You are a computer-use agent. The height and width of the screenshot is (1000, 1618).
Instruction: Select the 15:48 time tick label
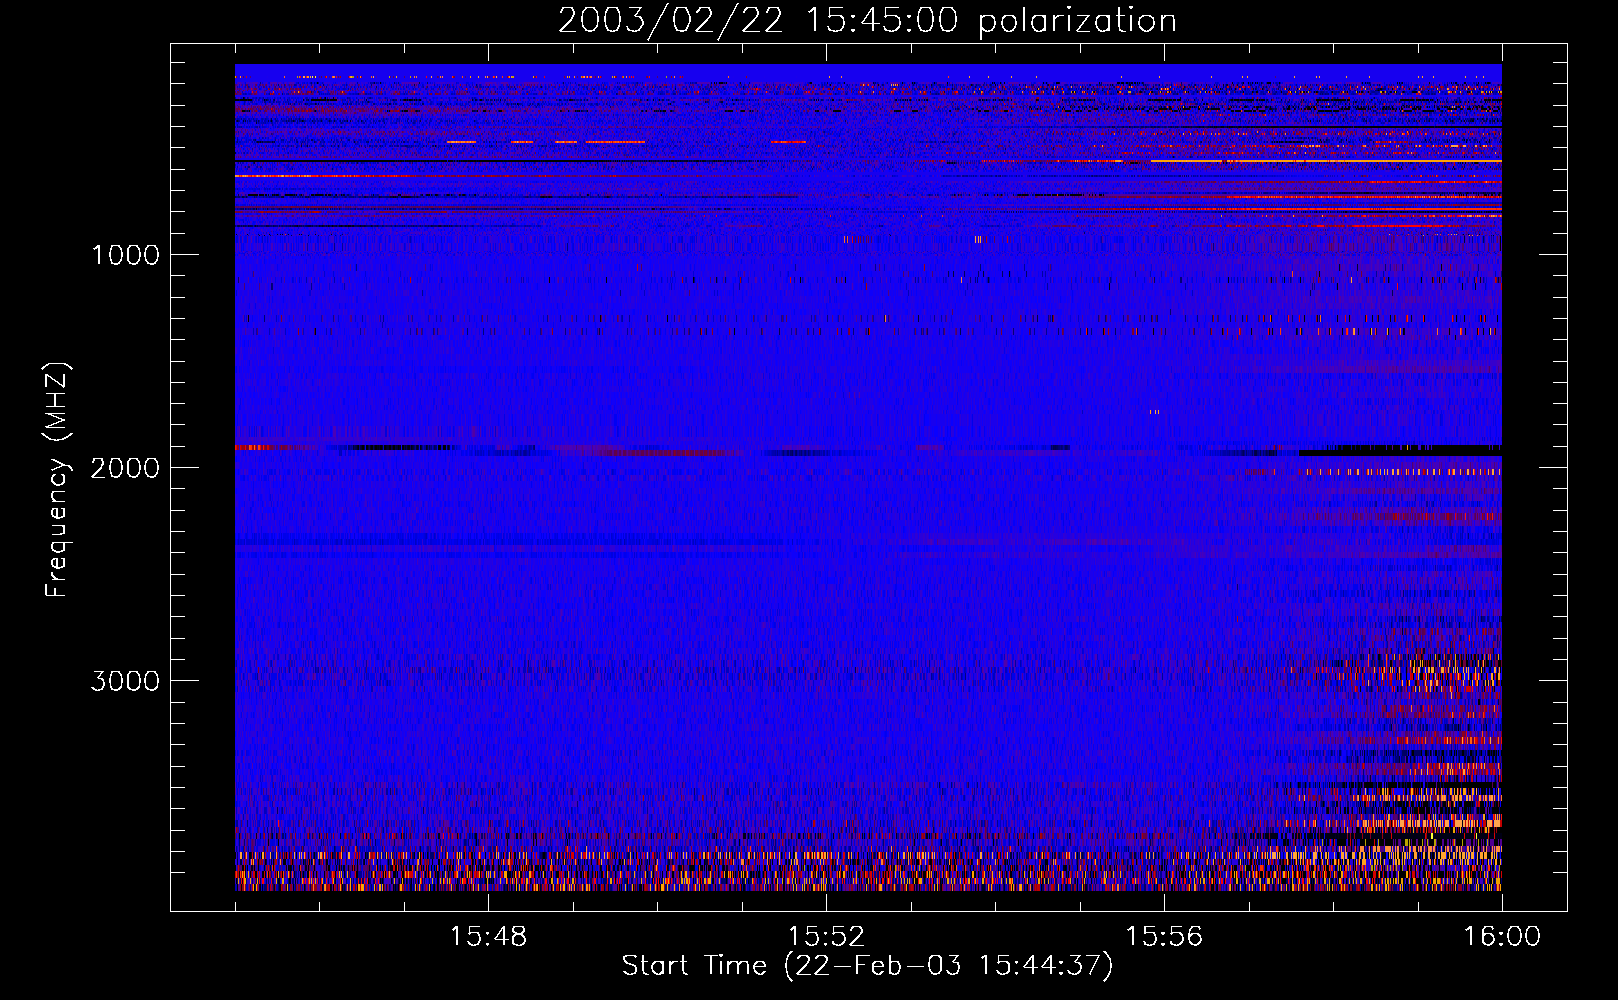(x=488, y=937)
